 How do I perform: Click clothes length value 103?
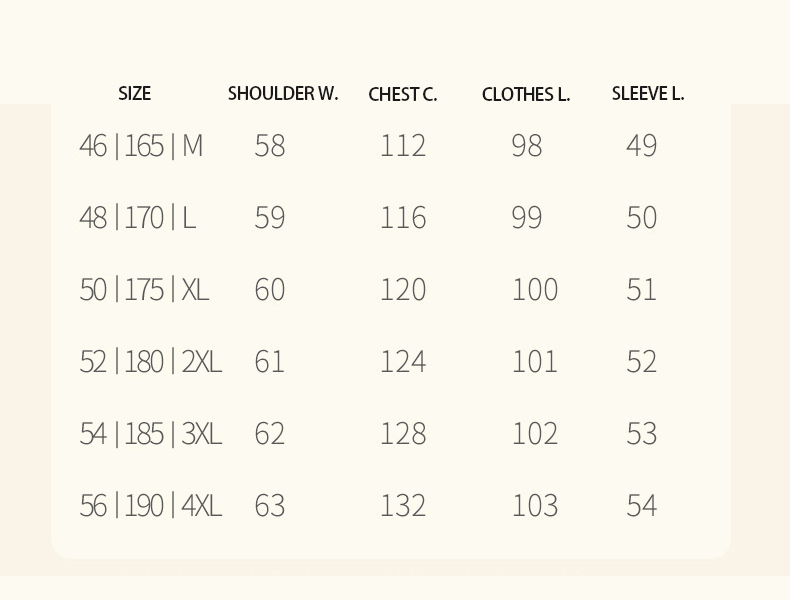(x=535, y=506)
